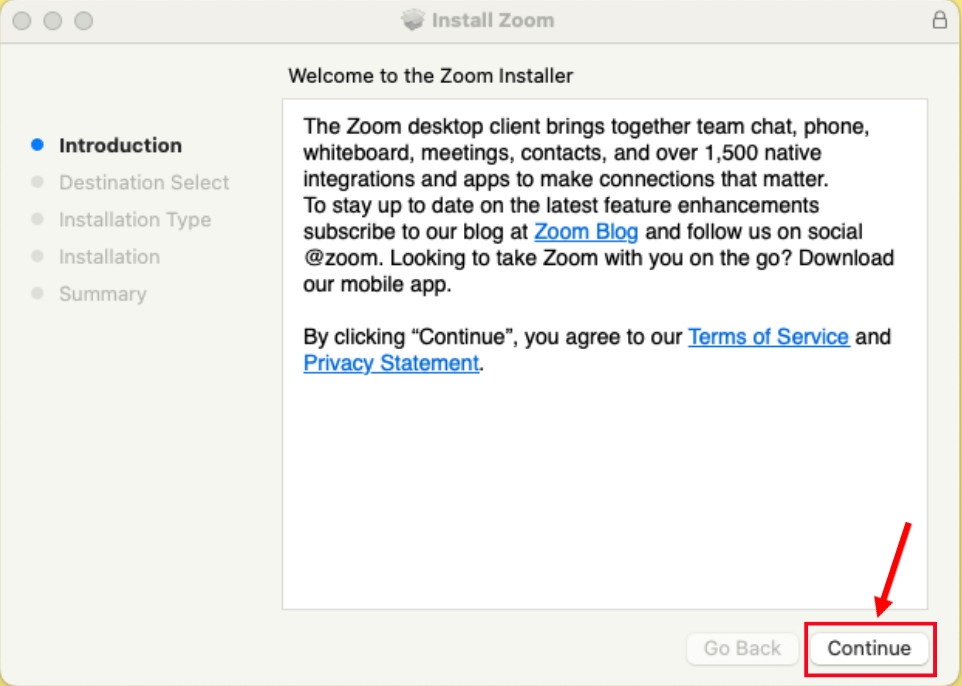Screen dimensions: 962x686
Task: Click the lock icon in the title bar
Action: 939,20
